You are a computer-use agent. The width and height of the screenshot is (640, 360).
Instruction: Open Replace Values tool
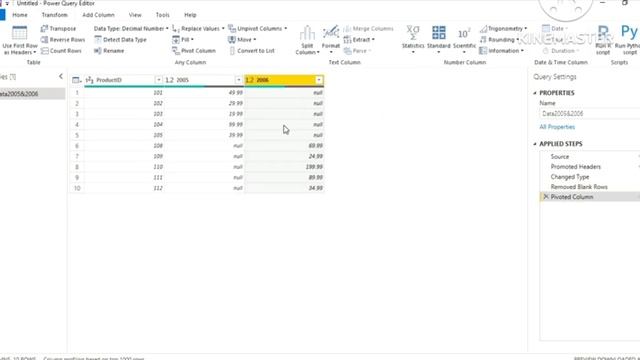coord(198,29)
